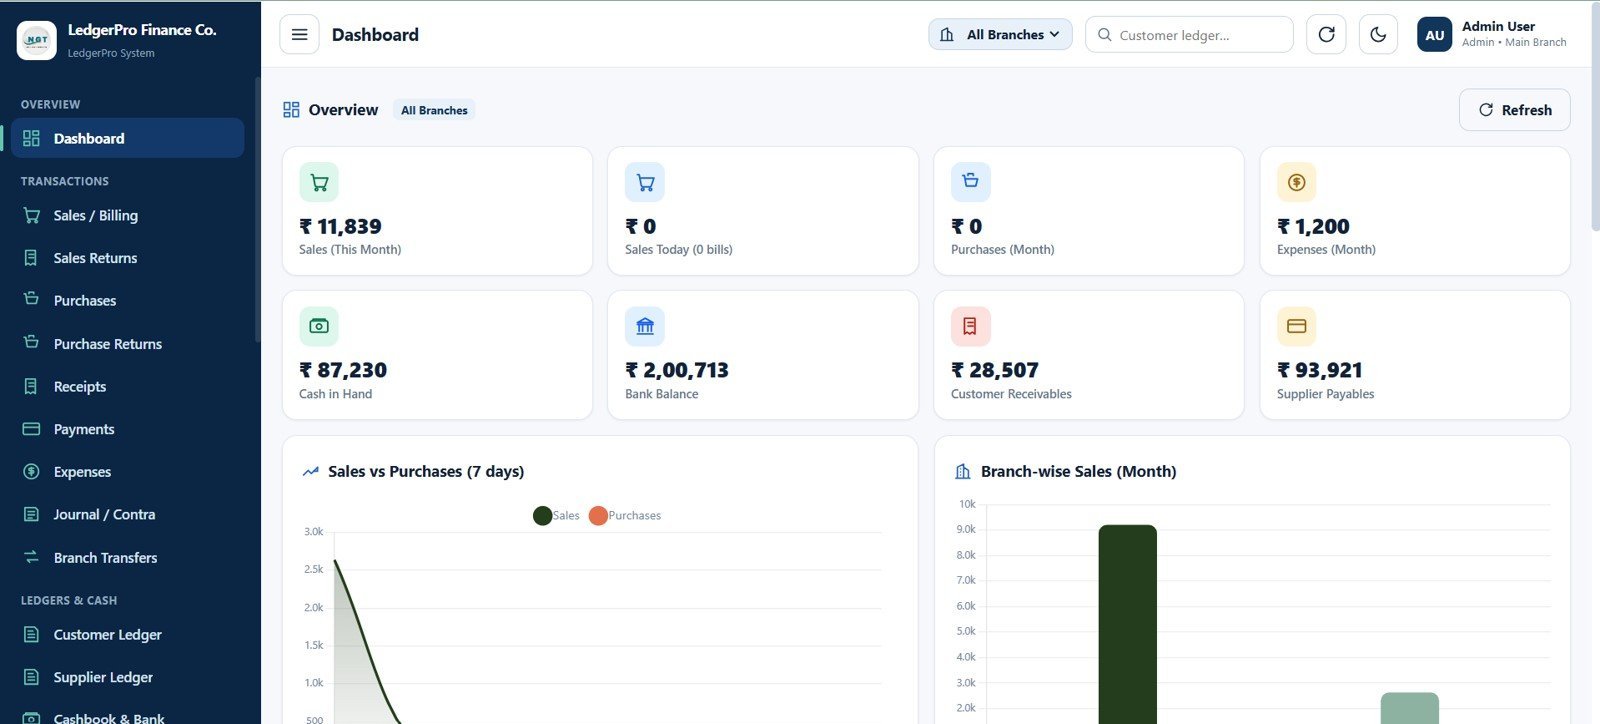Viewport: 1600px width, 724px height.
Task: Open the AU user avatar
Action: click(x=1434, y=34)
